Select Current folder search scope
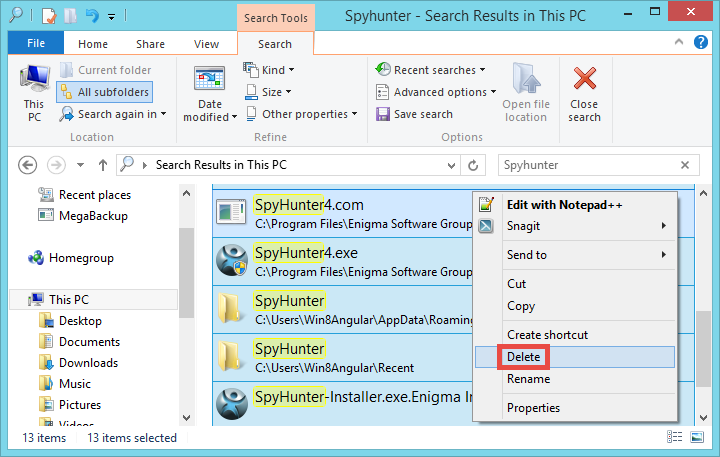The image size is (720, 457). click(106, 70)
